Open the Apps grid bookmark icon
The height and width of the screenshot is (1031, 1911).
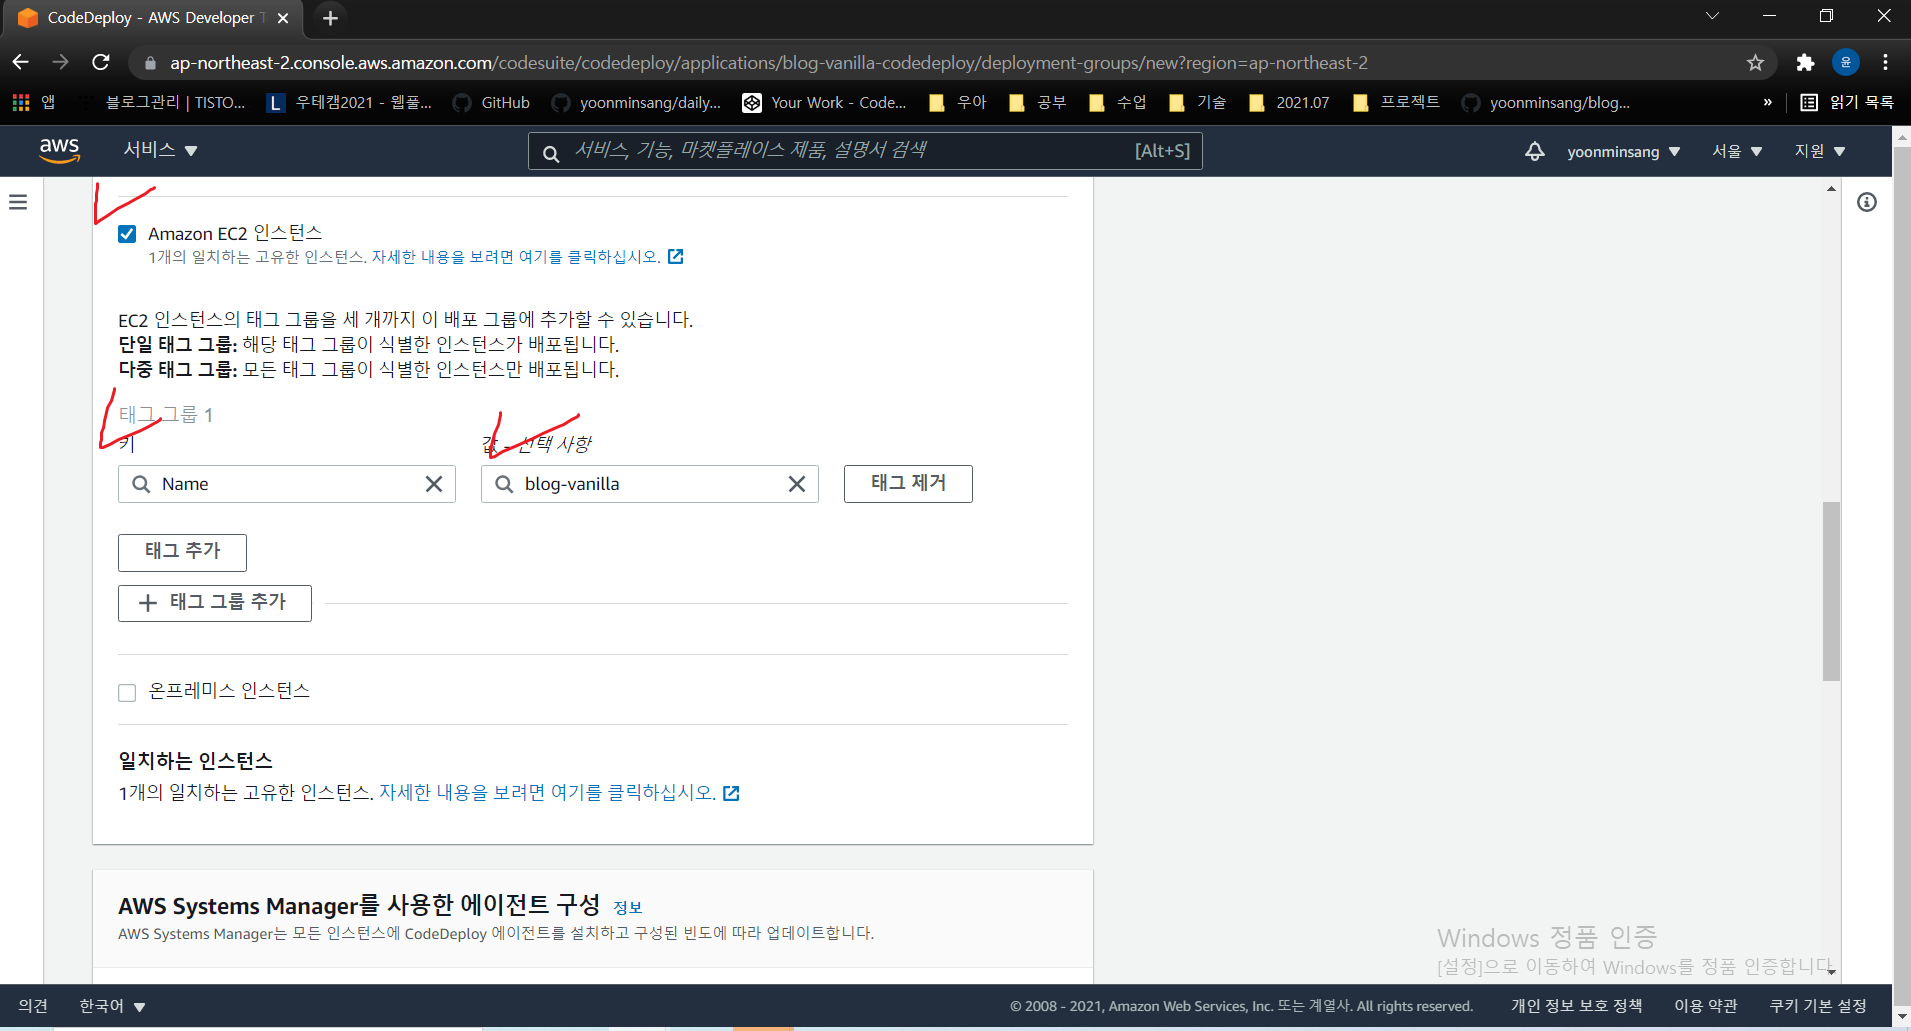pos(21,102)
